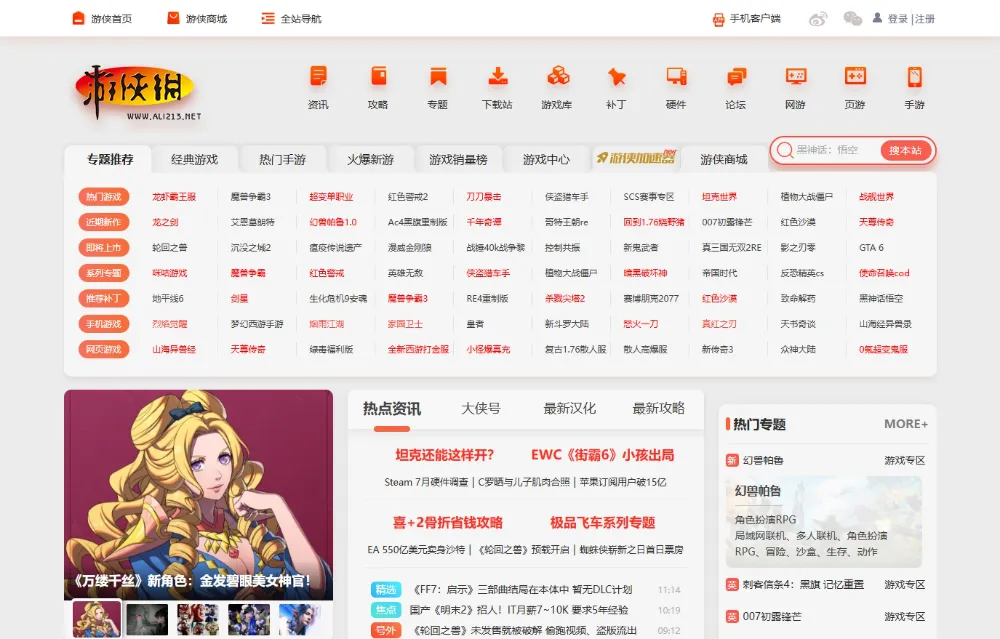
Task: Click the 推荐补丁 category button
Action: tap(104, 298)
